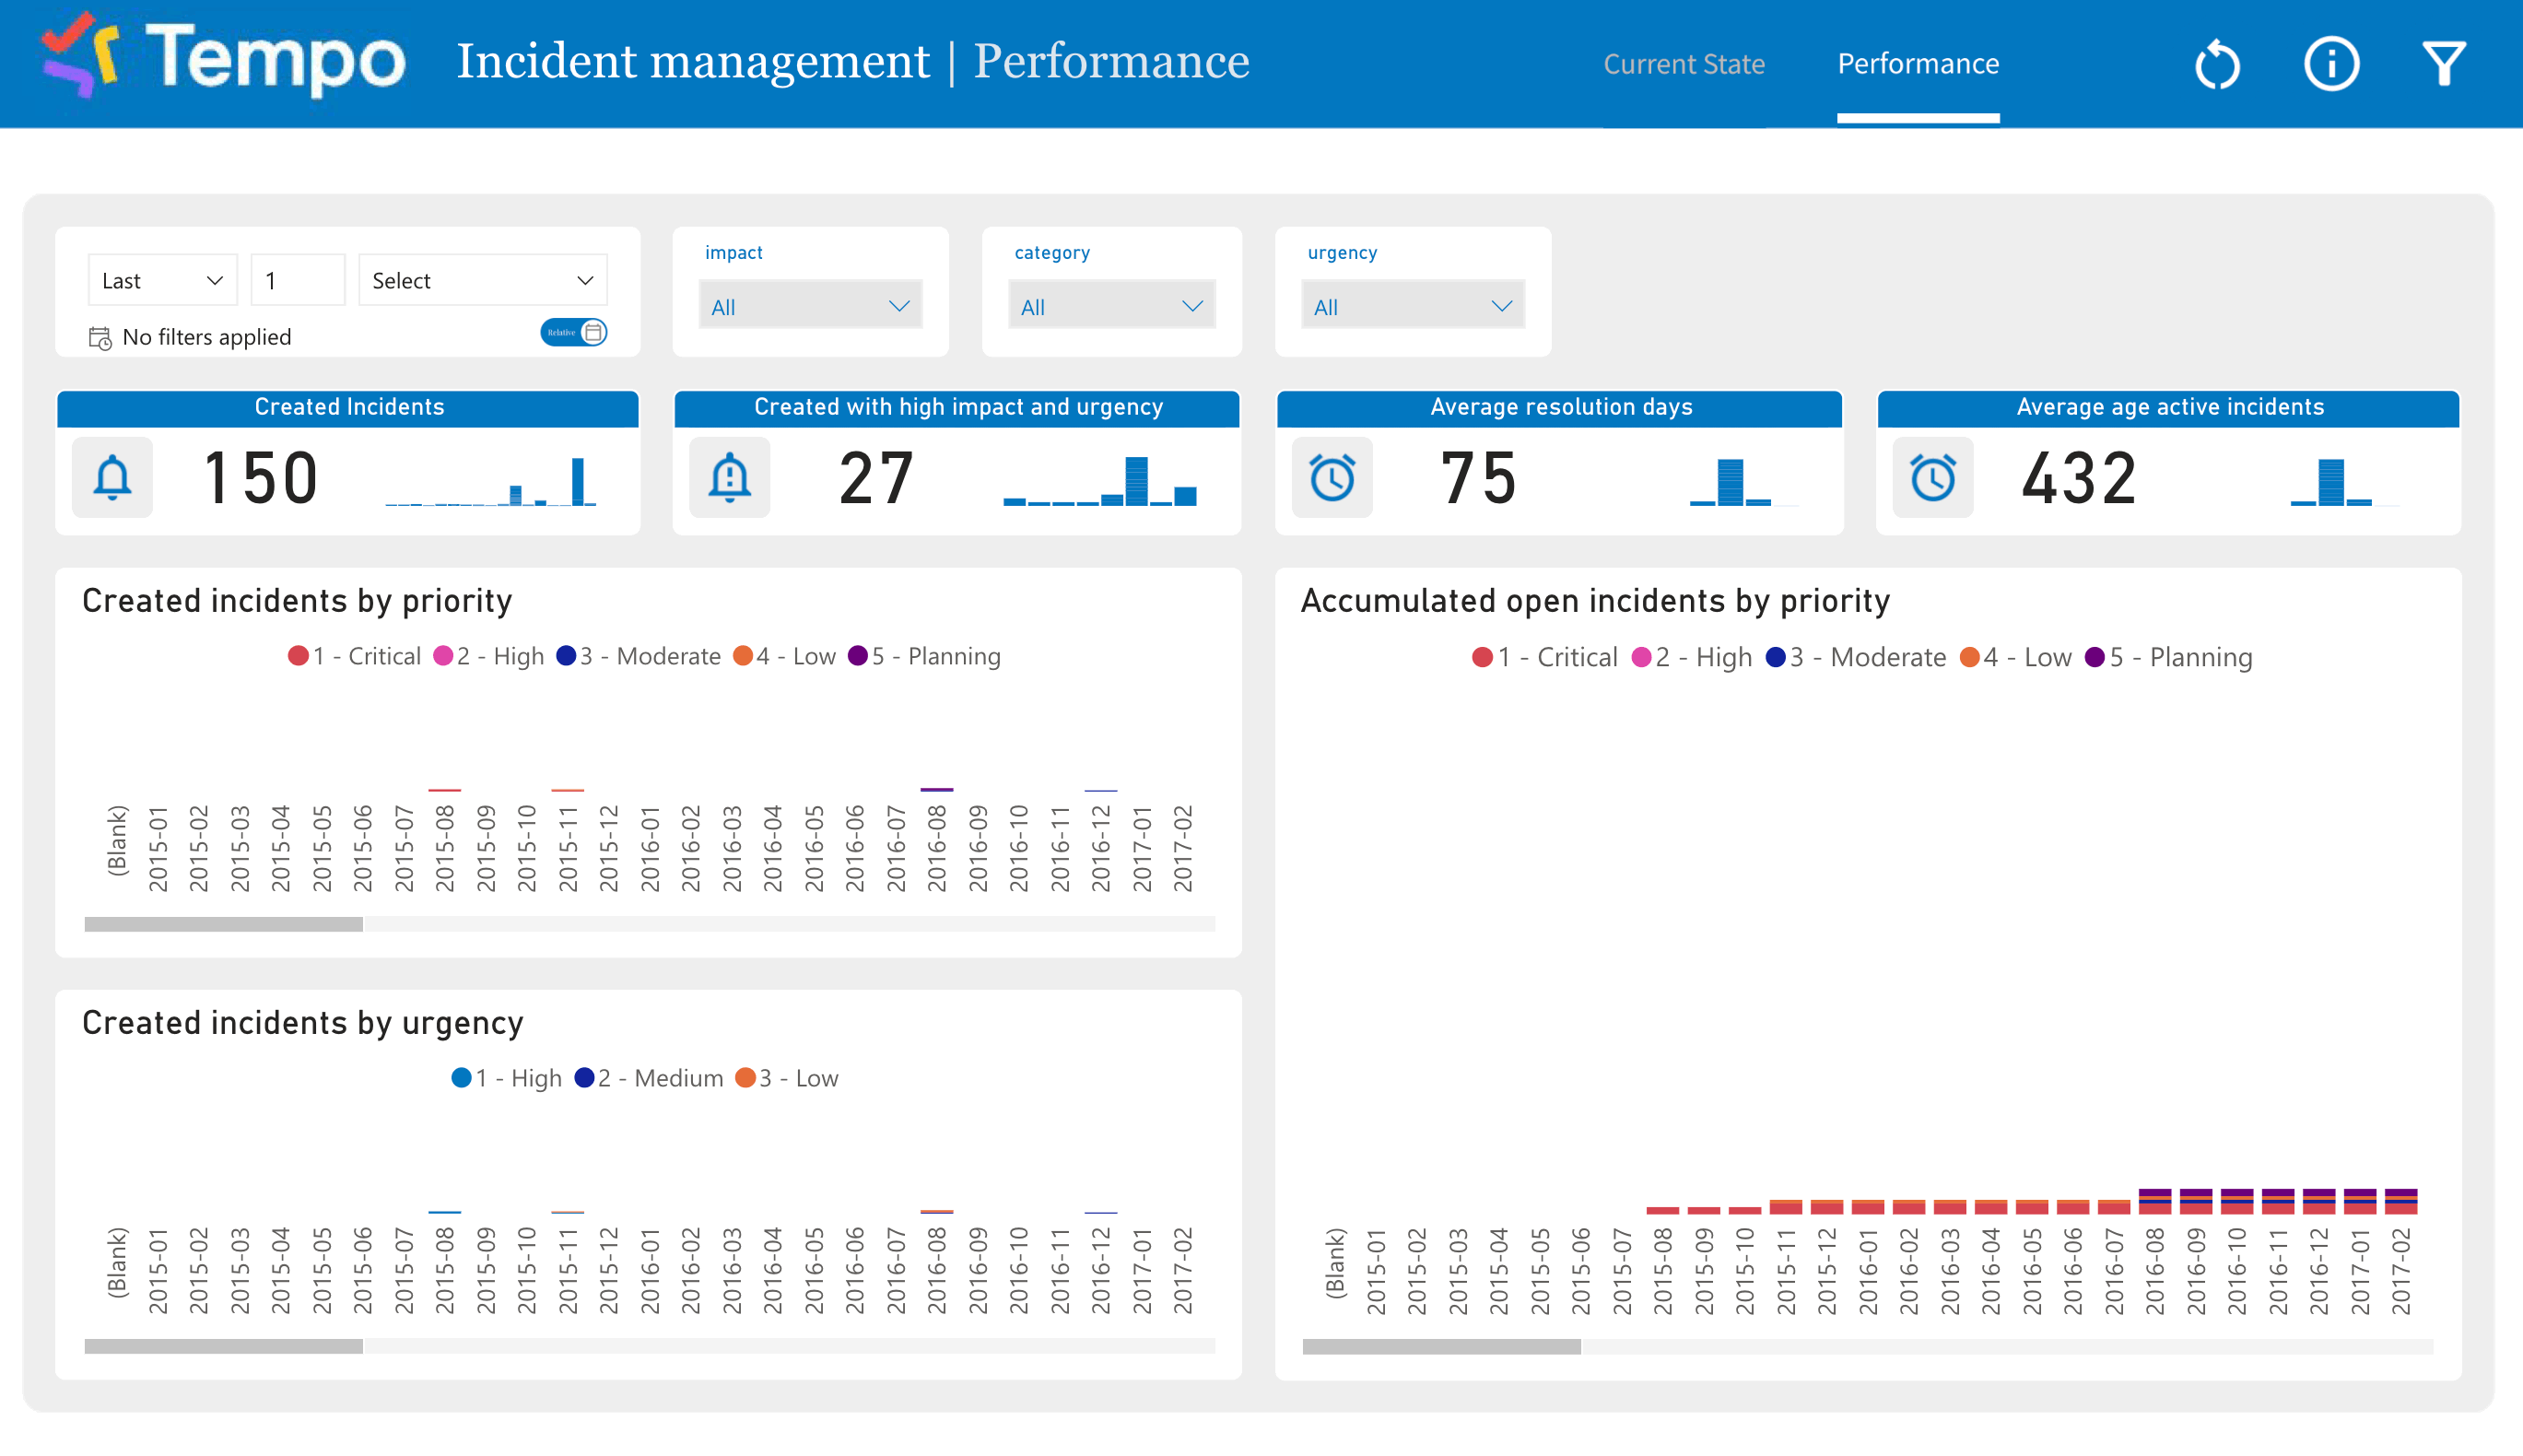Click the Tempo logo
The width and height of the screenshot is (2523, 1456).
point(220,62)
